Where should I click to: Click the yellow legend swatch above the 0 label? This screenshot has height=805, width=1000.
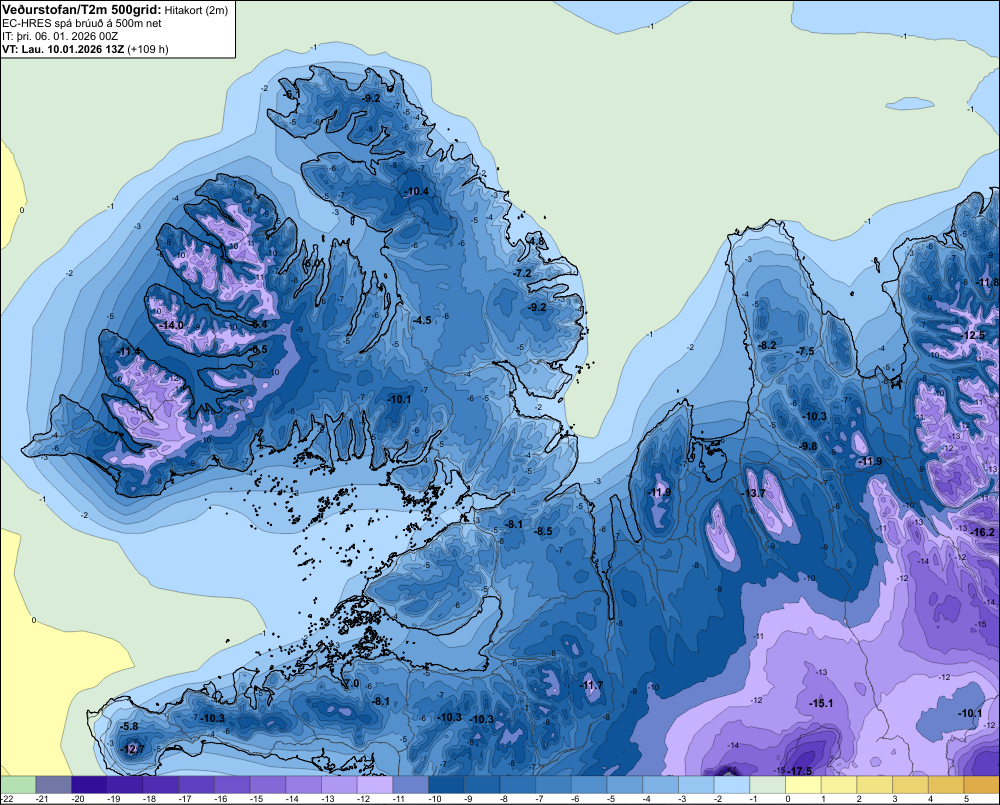tap(804, 785)
